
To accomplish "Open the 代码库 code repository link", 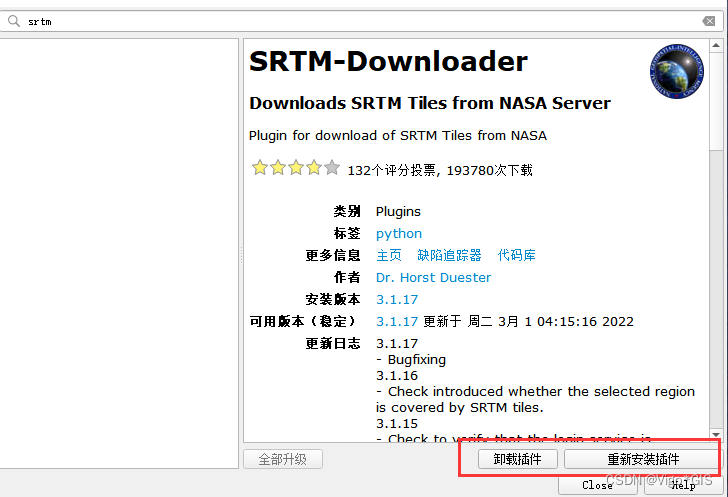I will tap(516, 255).
